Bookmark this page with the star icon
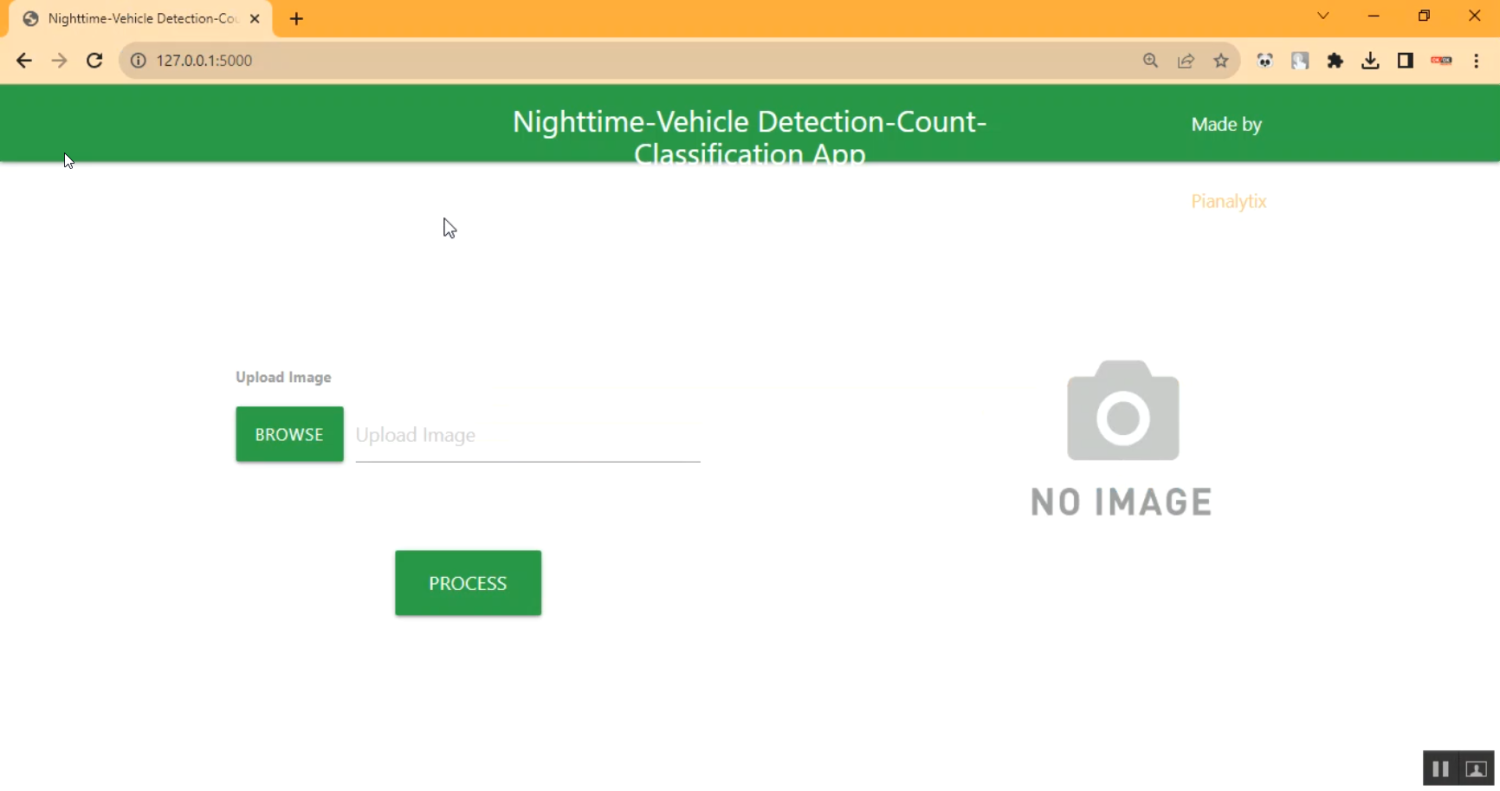Viewport: 1500px width, 791px height. [1221, 60]
